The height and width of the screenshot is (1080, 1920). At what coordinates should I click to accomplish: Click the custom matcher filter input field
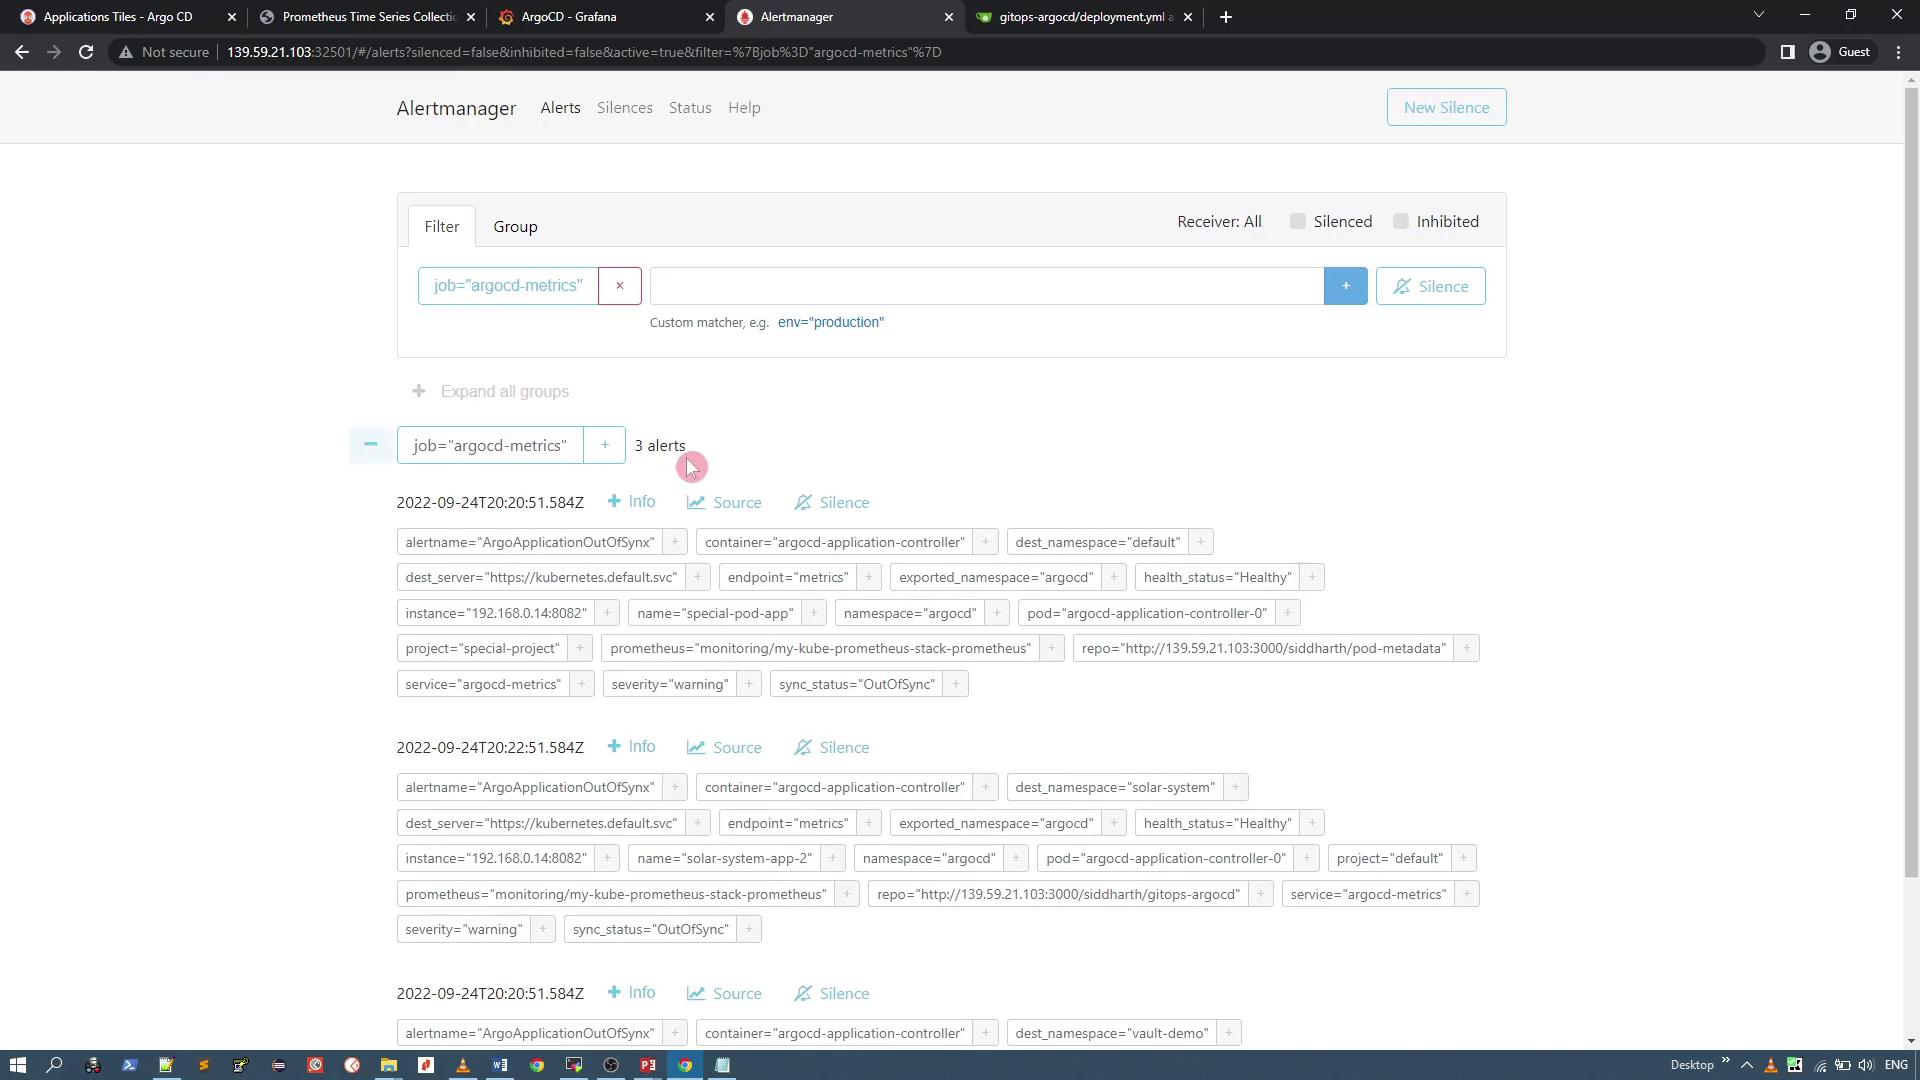pos(986,286)
